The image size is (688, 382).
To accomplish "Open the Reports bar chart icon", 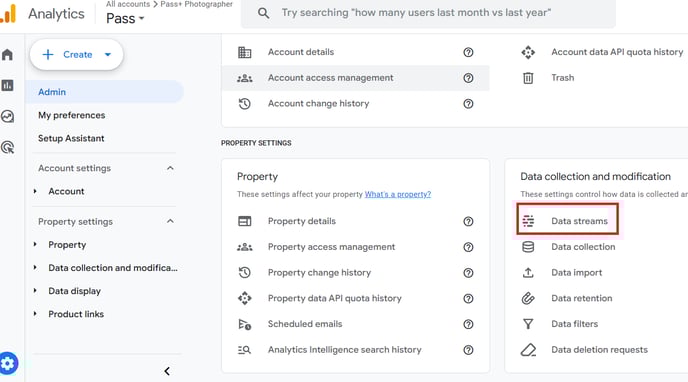I will [x=7, y=85].
